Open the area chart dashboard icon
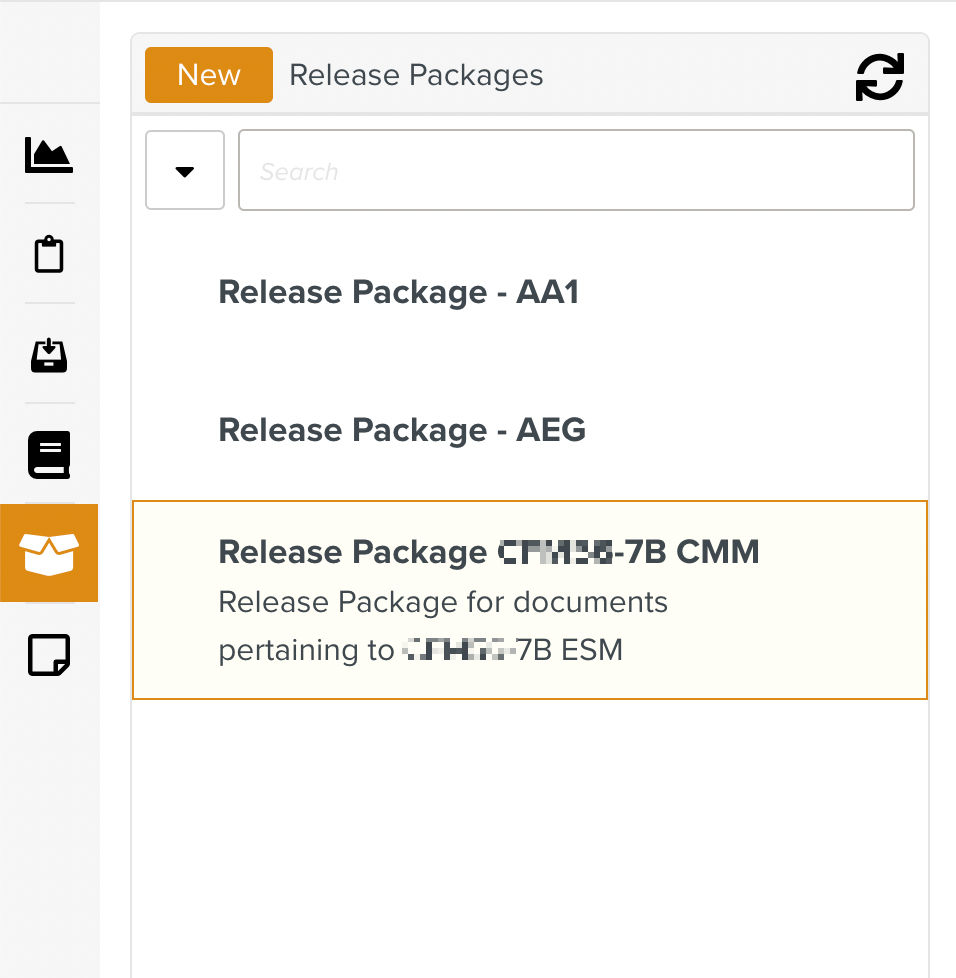956x978 pixels. point(48,155)
